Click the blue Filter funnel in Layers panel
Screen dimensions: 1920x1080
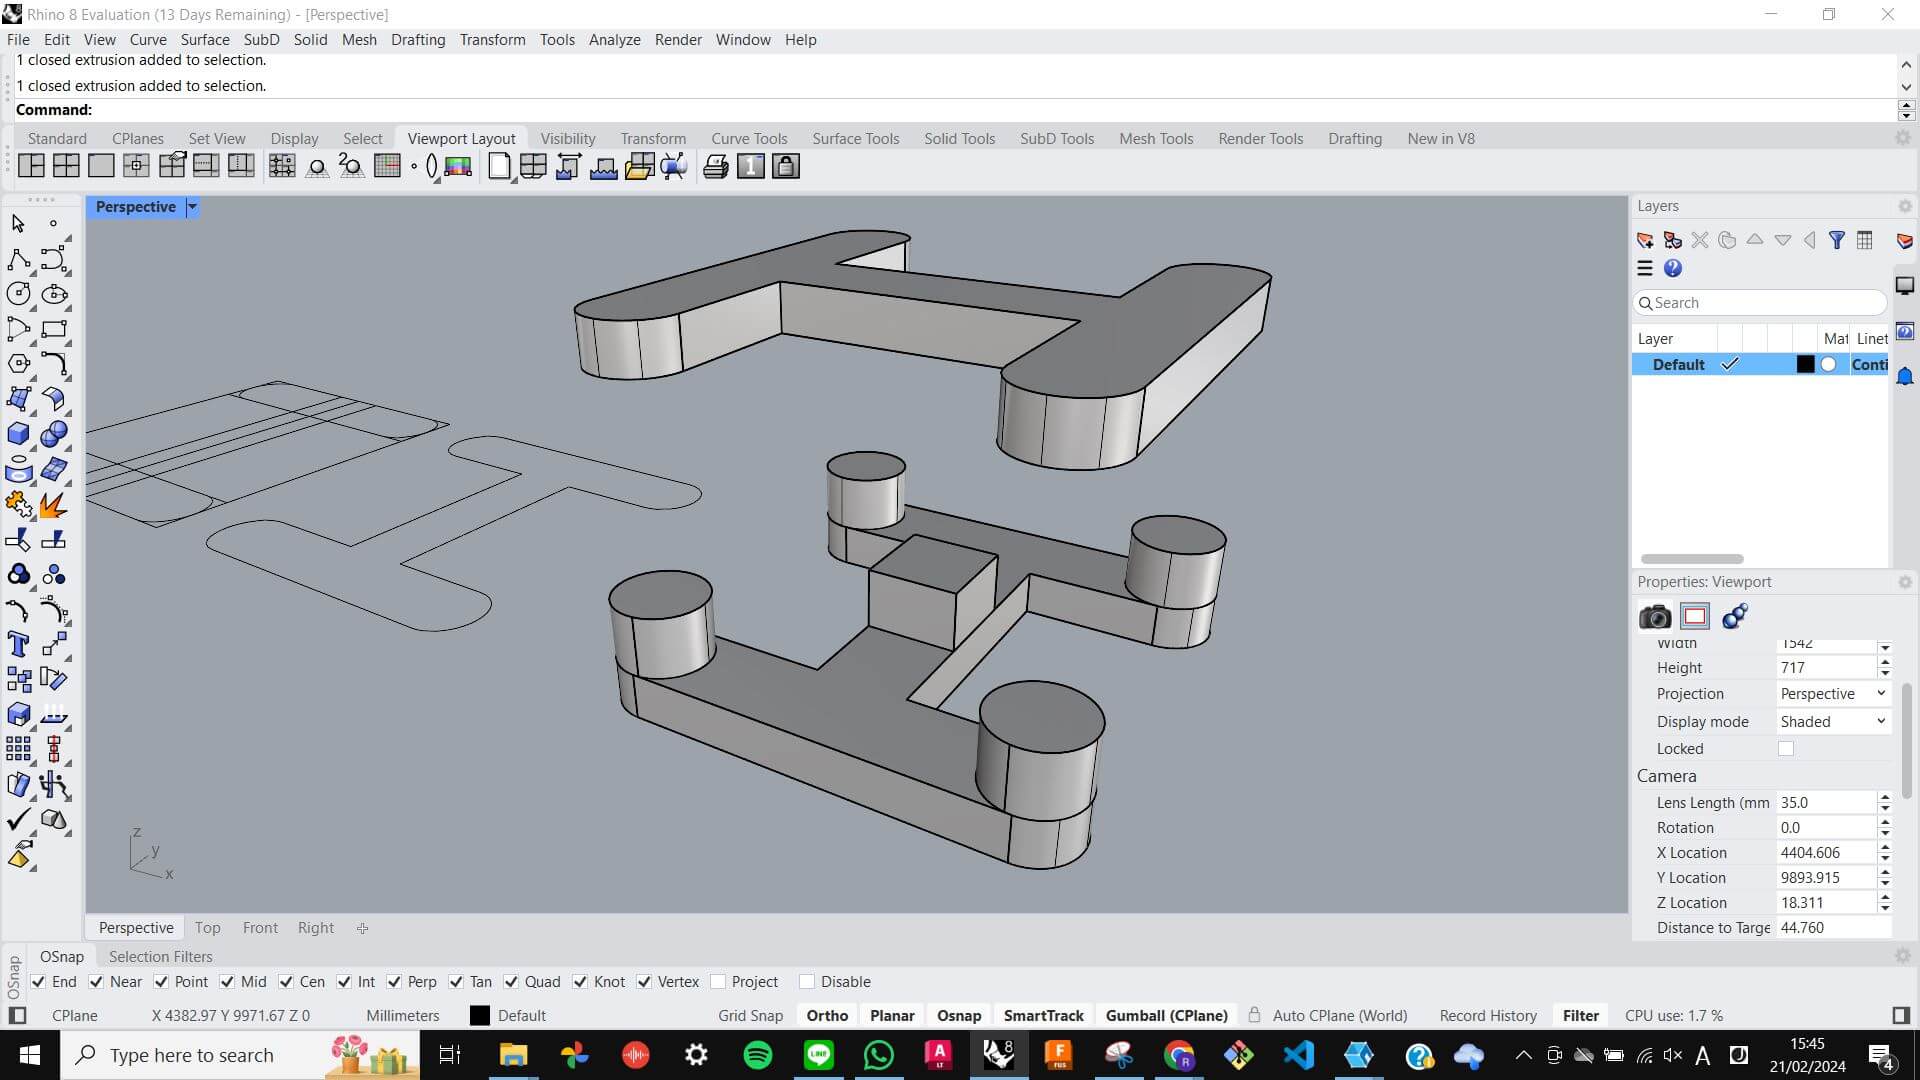1837,240
